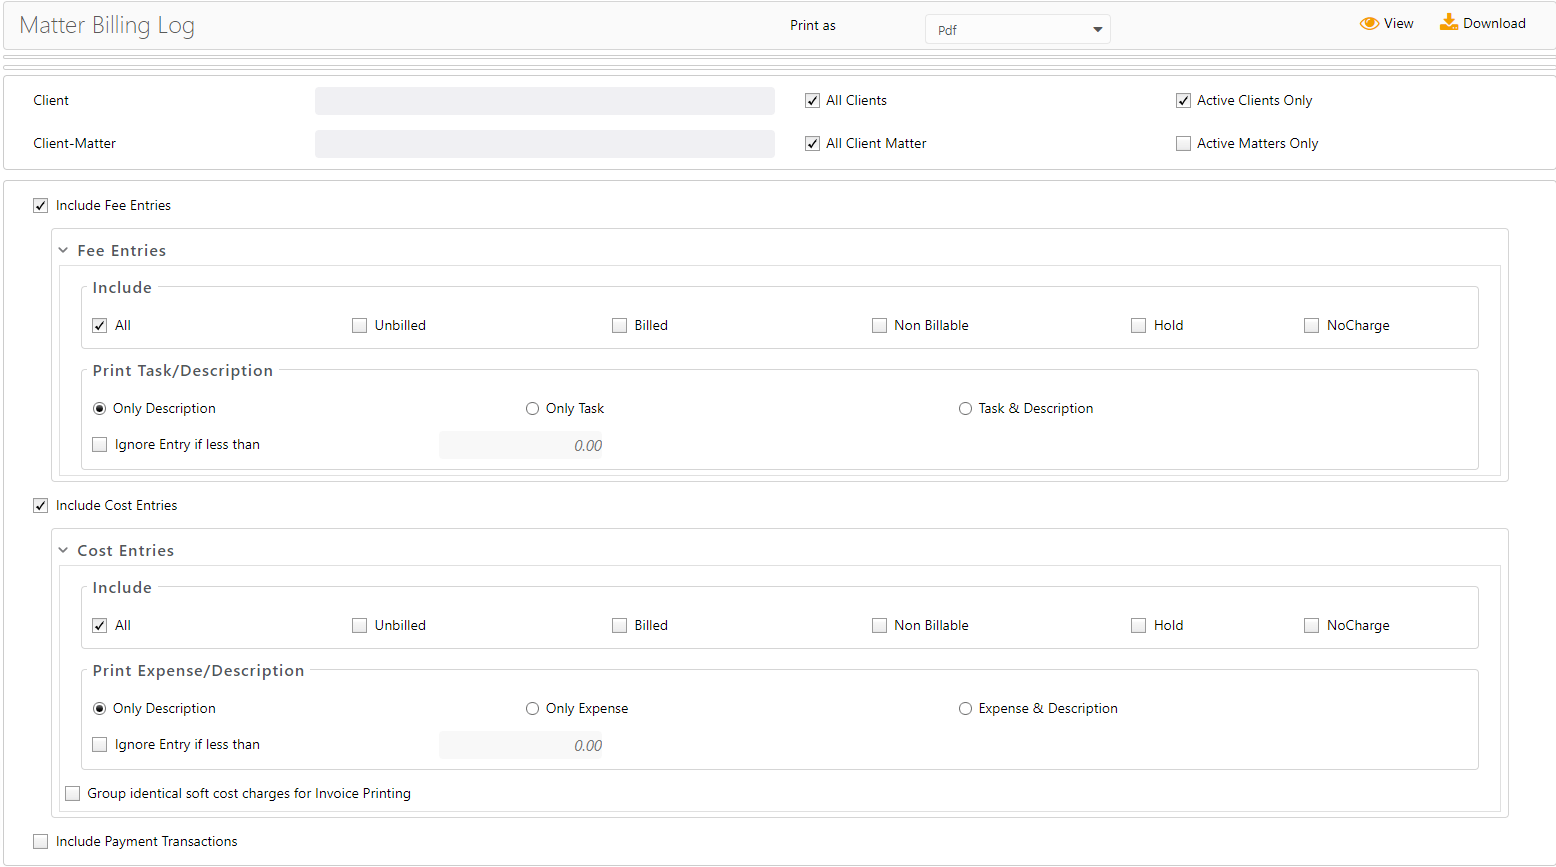
Task: Enable Active Matters Only checkbox
Action: click(1183, 144)
